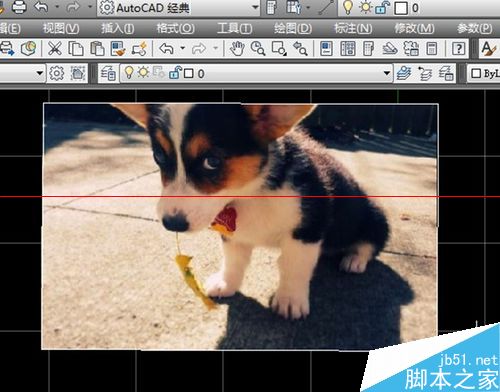Click the Undo arrow in the quick access bar
500x392 pixels.
(41, 7)
